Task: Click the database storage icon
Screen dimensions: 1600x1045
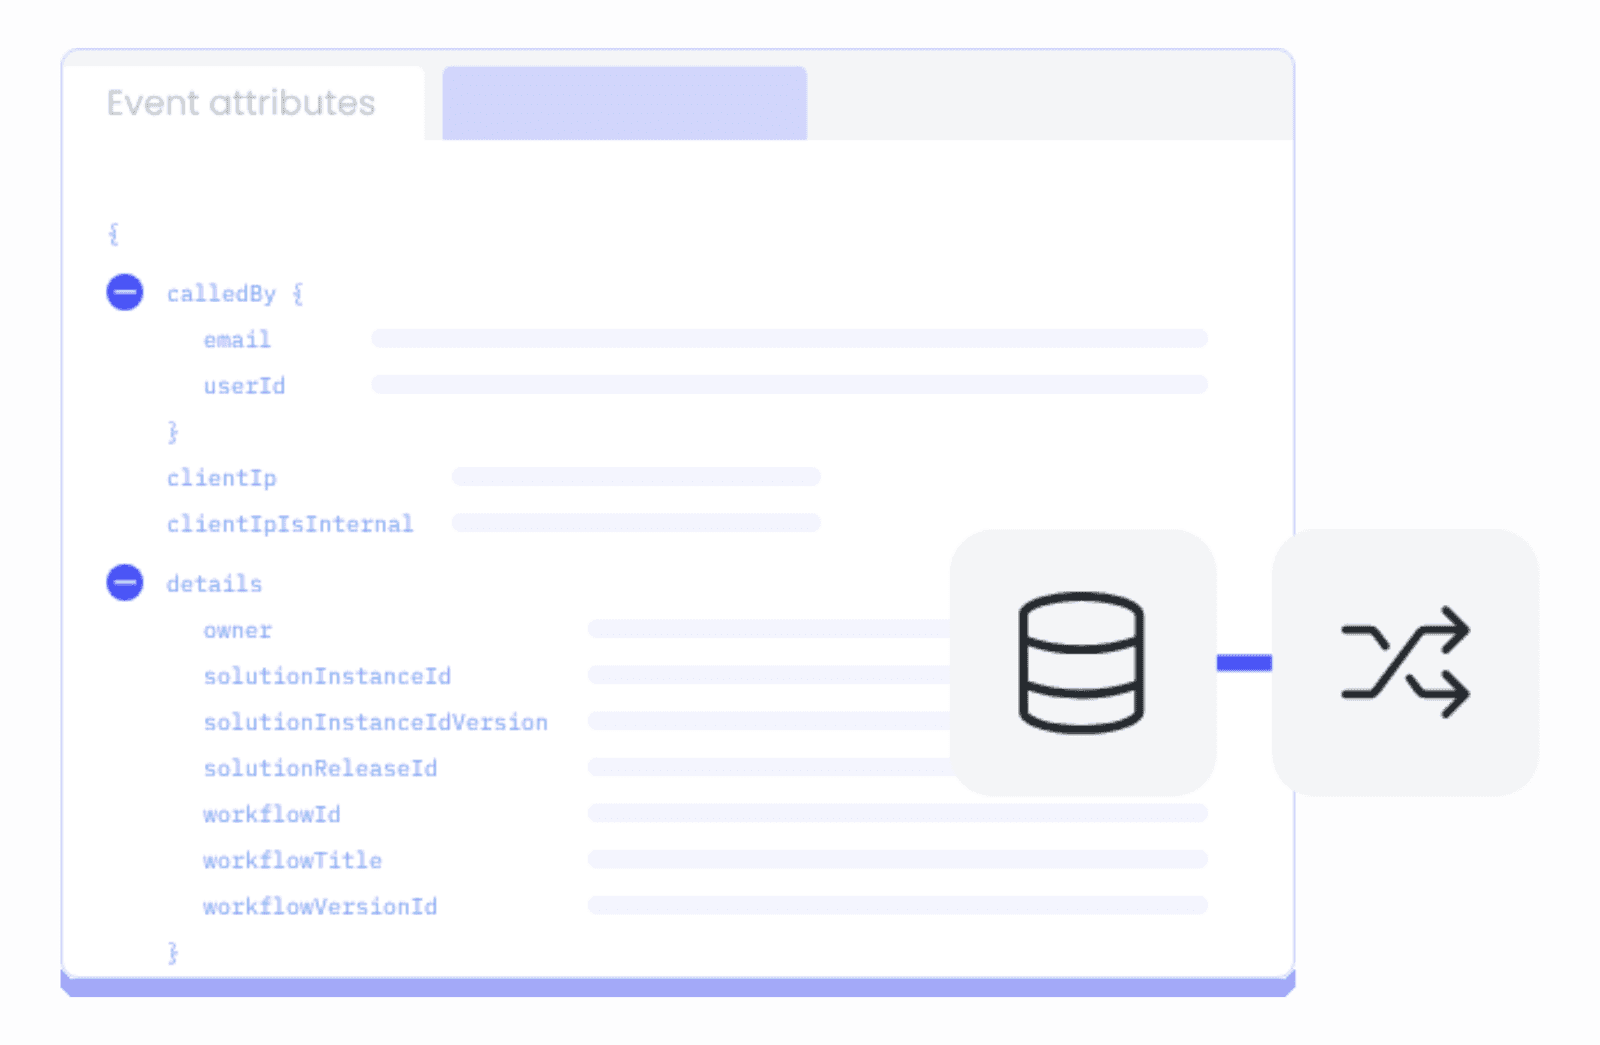Action: click(x=1080, y=662)
